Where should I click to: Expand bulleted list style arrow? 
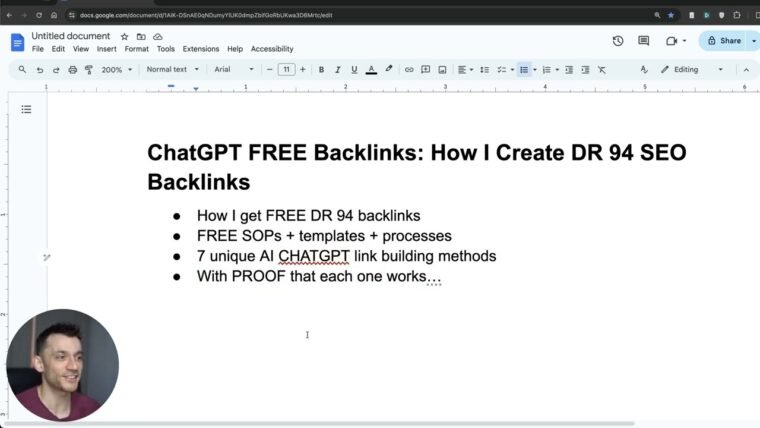[535, 70]
